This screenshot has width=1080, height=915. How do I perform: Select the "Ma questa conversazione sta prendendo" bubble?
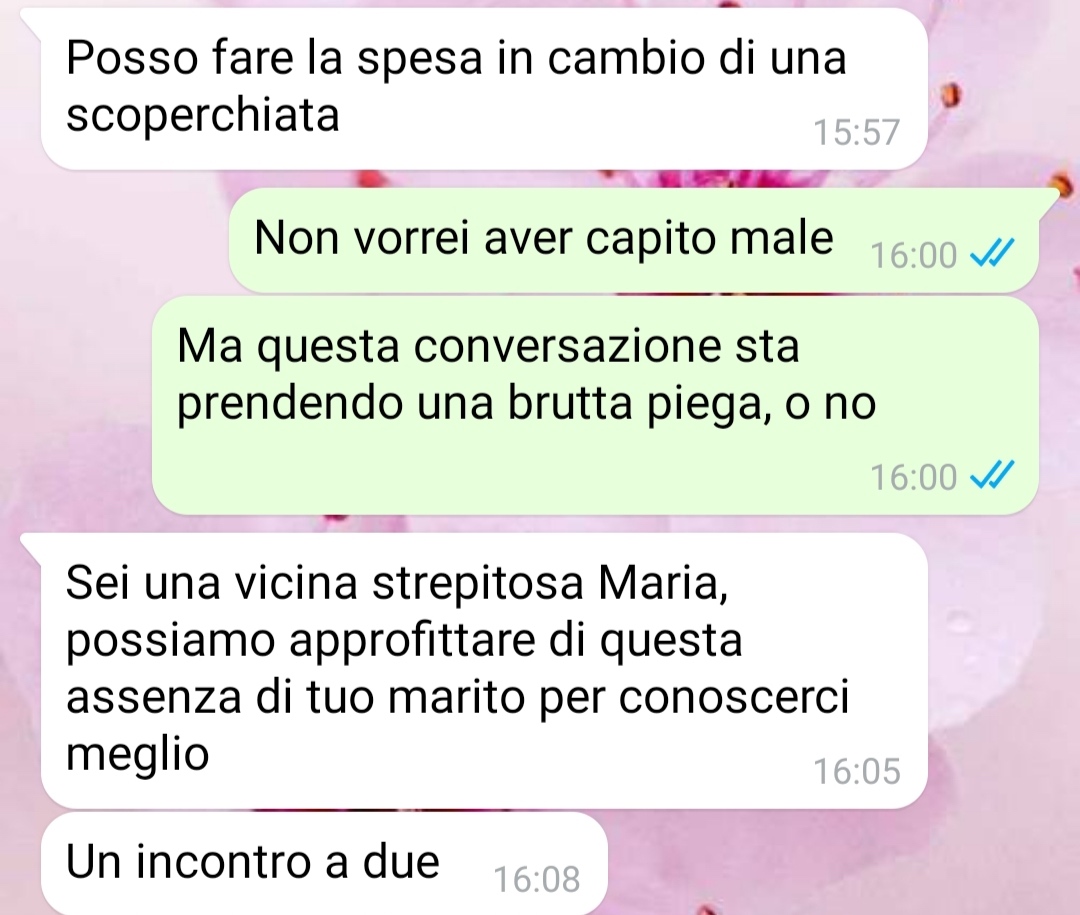(x=594, y=406)
